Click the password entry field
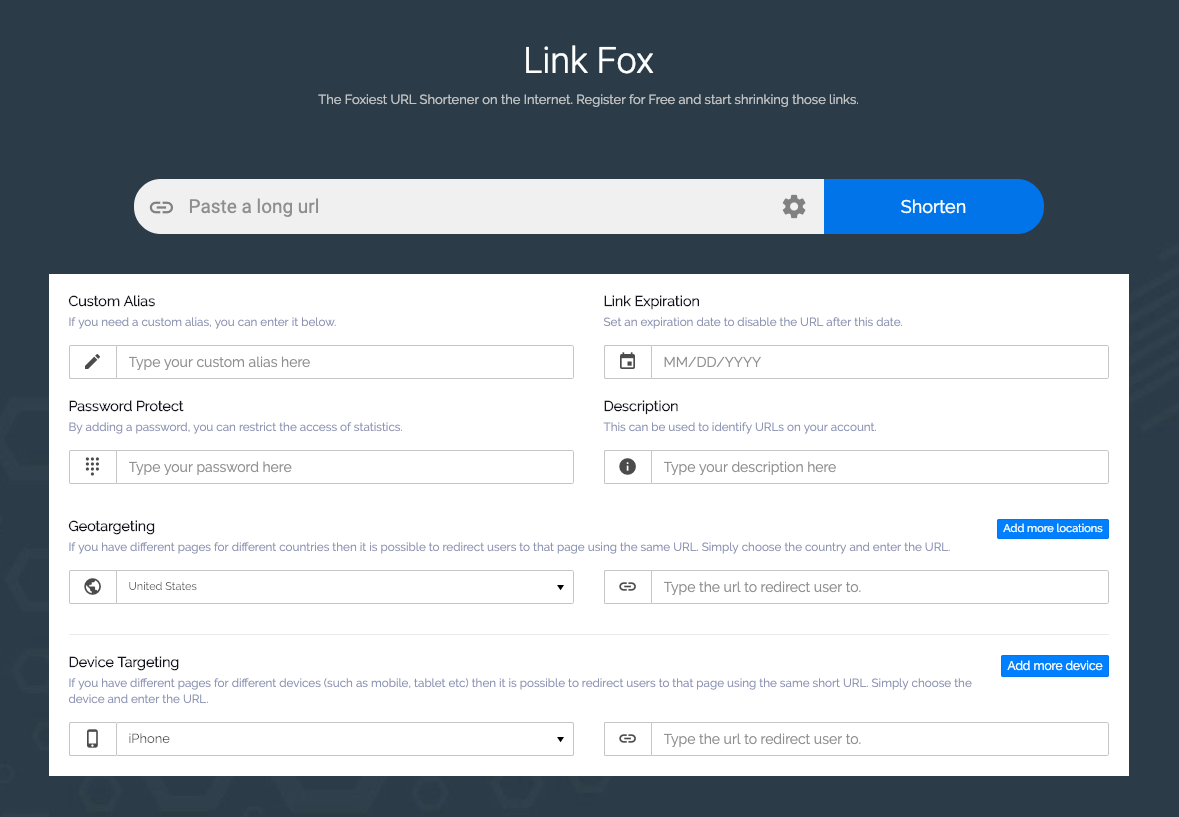The width and height of the screenshot is (1179, 817). (x=345, y=466)
